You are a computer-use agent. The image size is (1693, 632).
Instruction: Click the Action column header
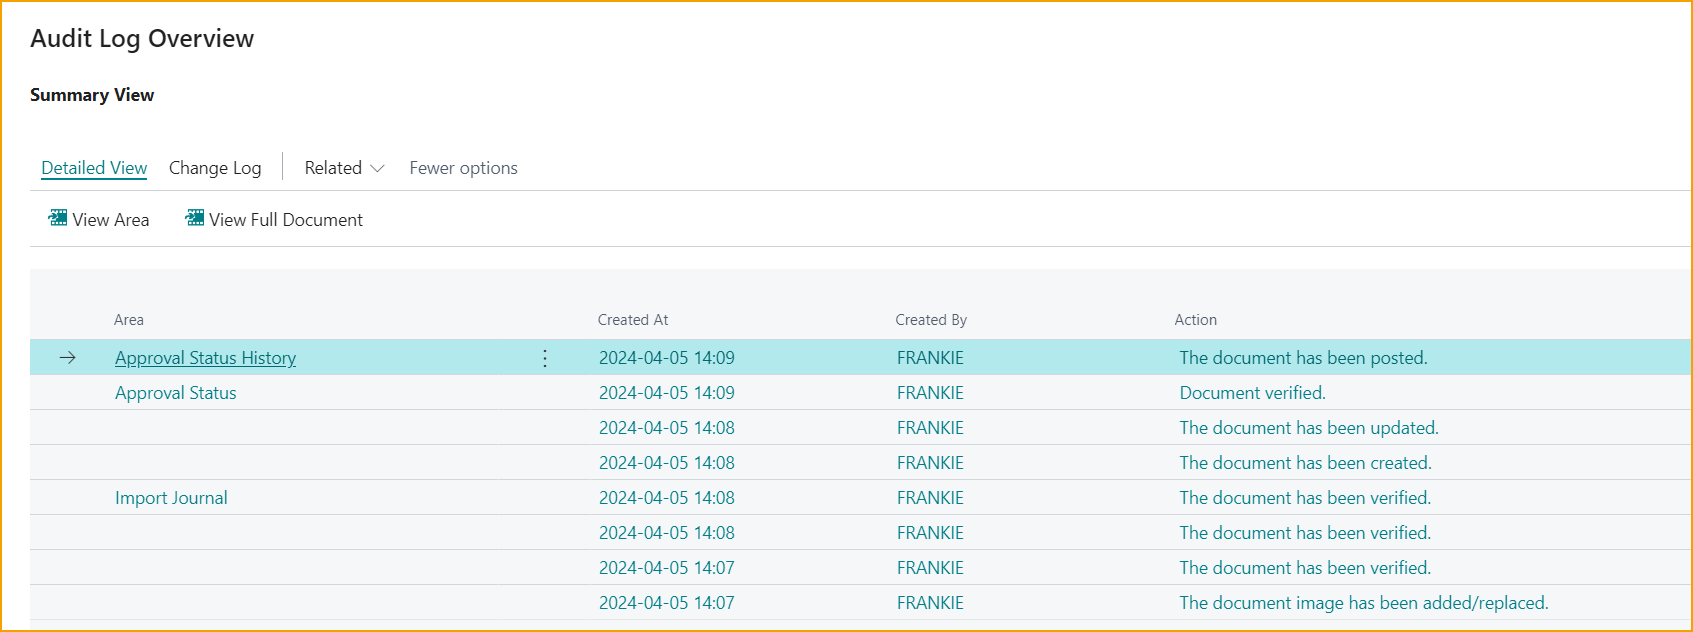(1195, 320)
